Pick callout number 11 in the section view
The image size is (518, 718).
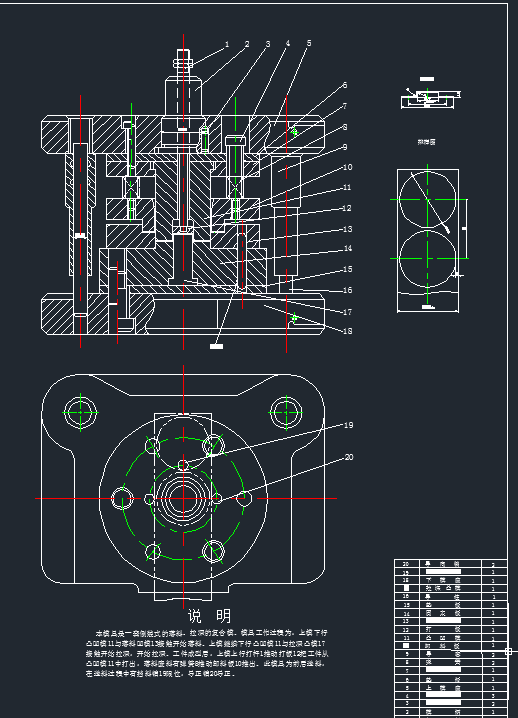point(347,187)
